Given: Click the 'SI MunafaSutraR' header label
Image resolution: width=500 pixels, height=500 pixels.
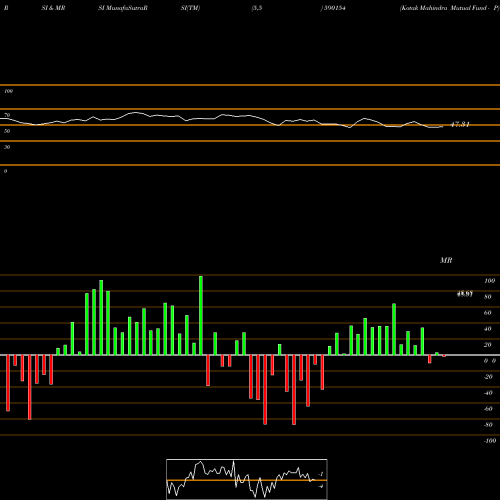Looking at the screenshot, I should pyautogui.click(x=123, y=8).
